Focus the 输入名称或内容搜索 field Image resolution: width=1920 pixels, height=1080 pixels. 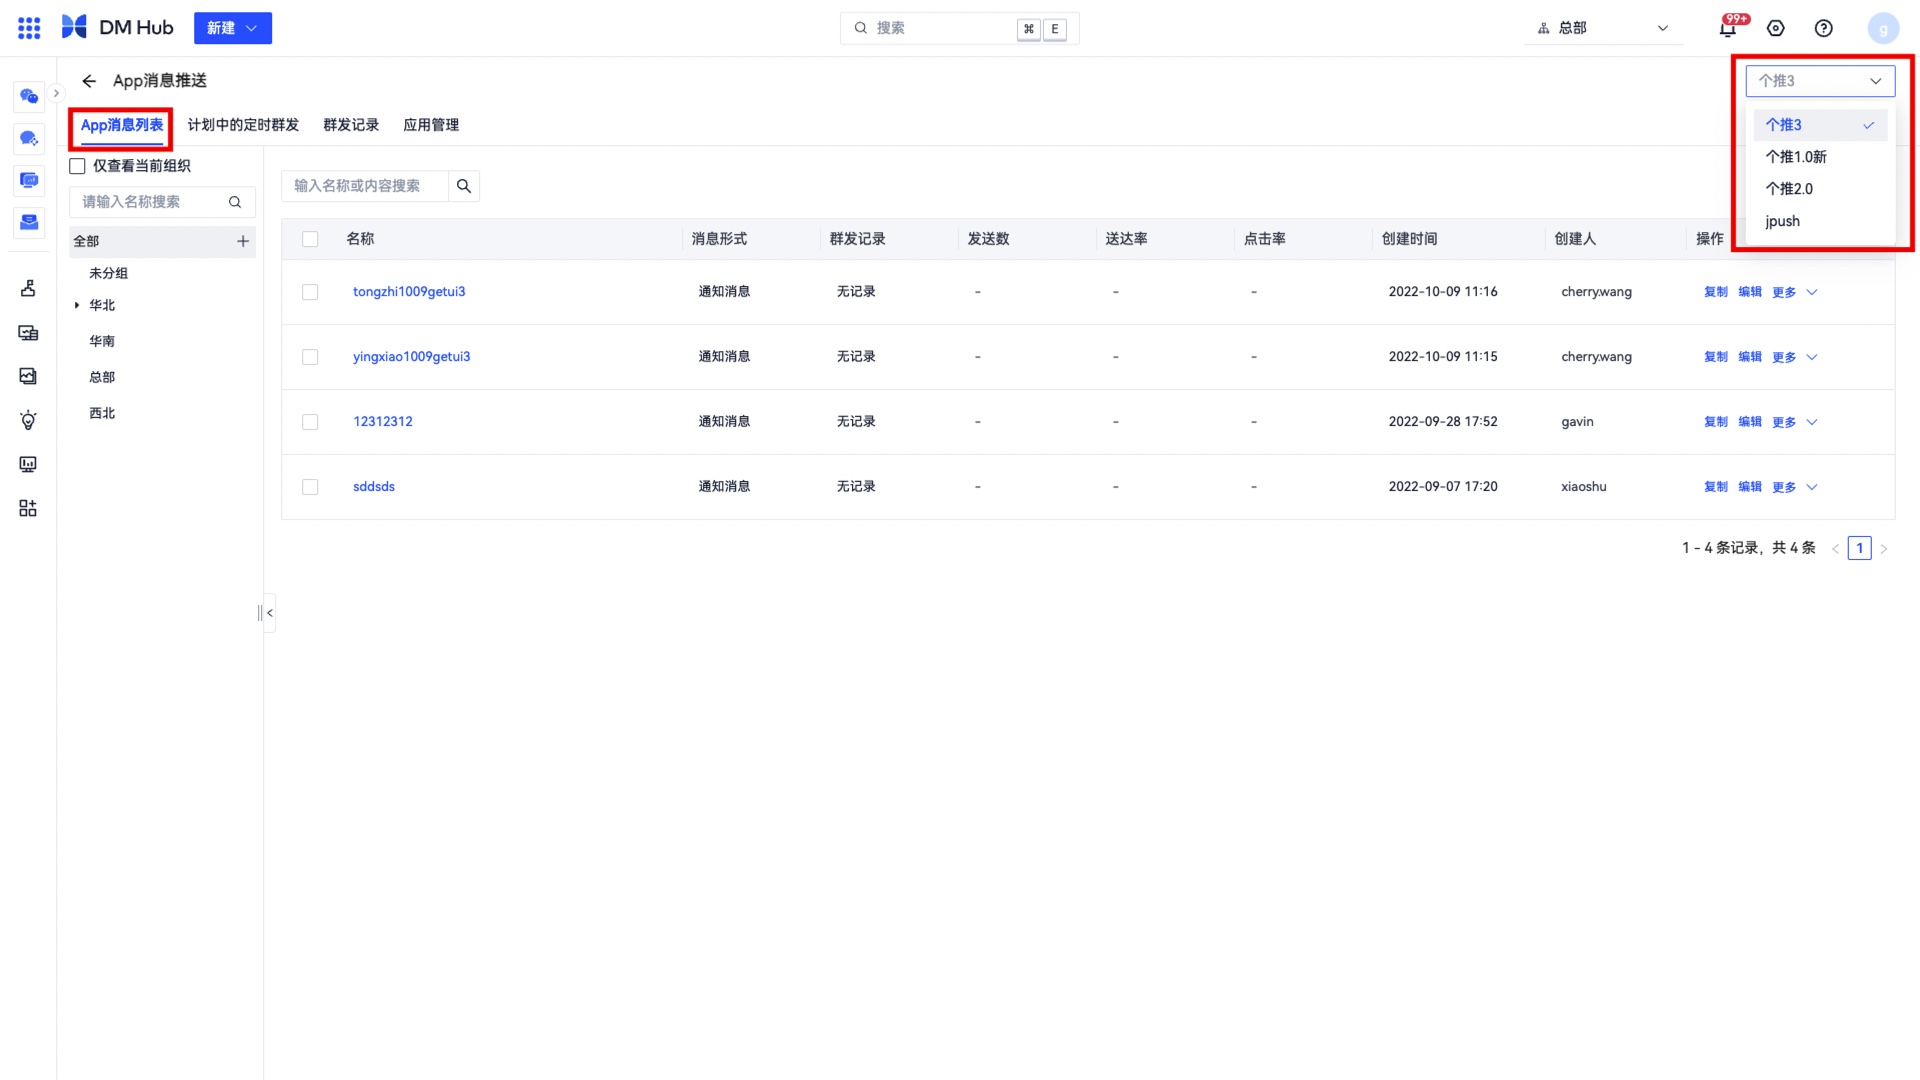tap(365, 186)
